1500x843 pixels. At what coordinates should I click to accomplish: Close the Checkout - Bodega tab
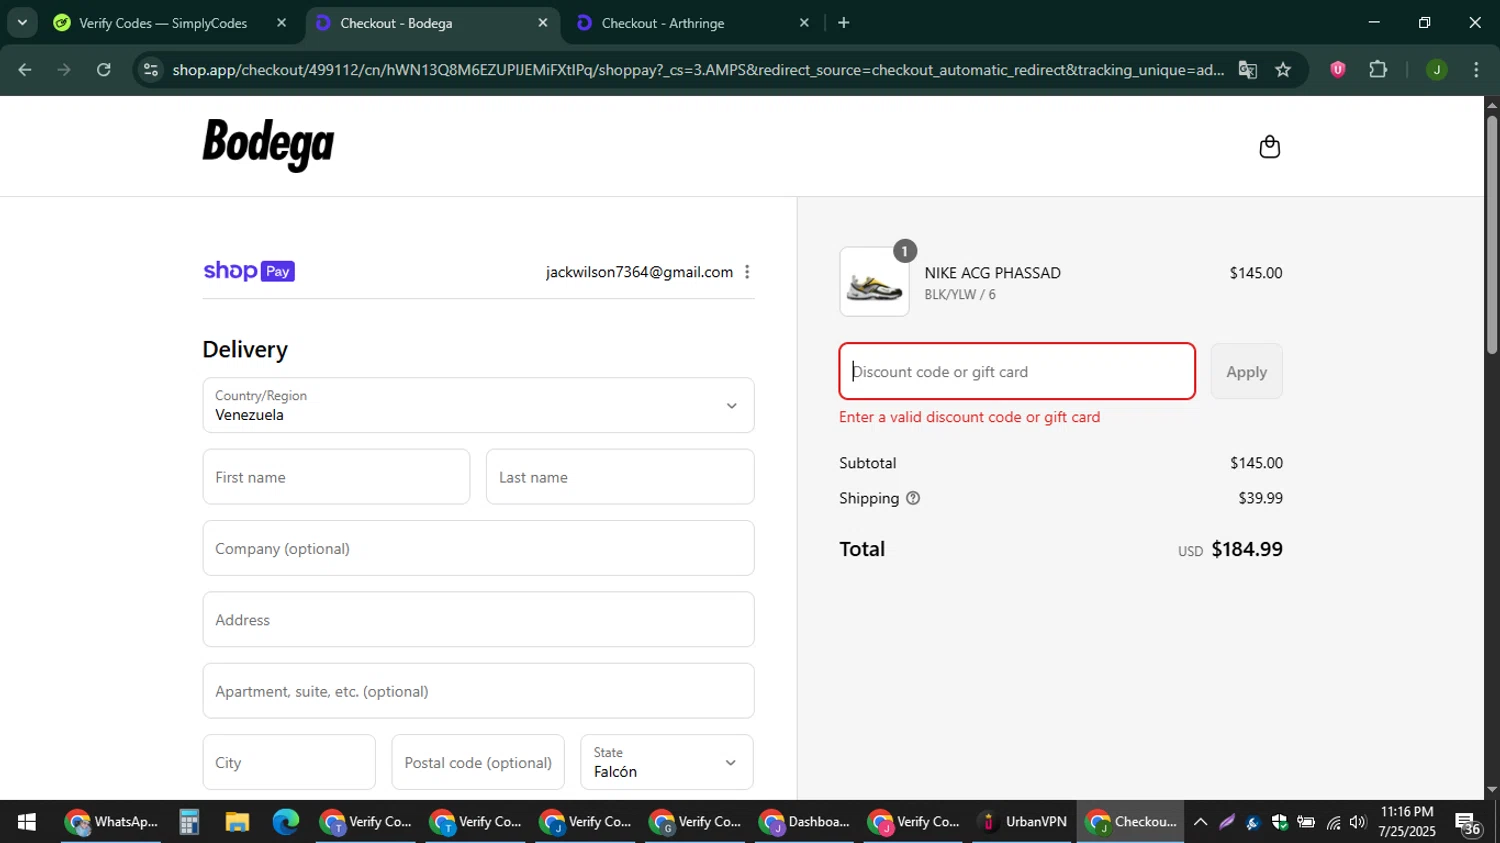543,22
